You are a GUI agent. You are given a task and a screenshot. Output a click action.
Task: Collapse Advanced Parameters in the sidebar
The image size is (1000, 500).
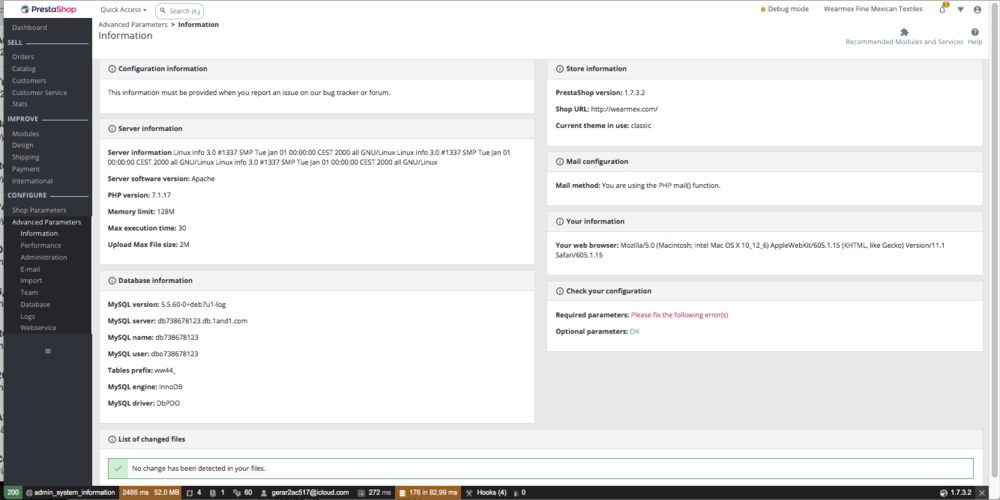click(47, 222)
